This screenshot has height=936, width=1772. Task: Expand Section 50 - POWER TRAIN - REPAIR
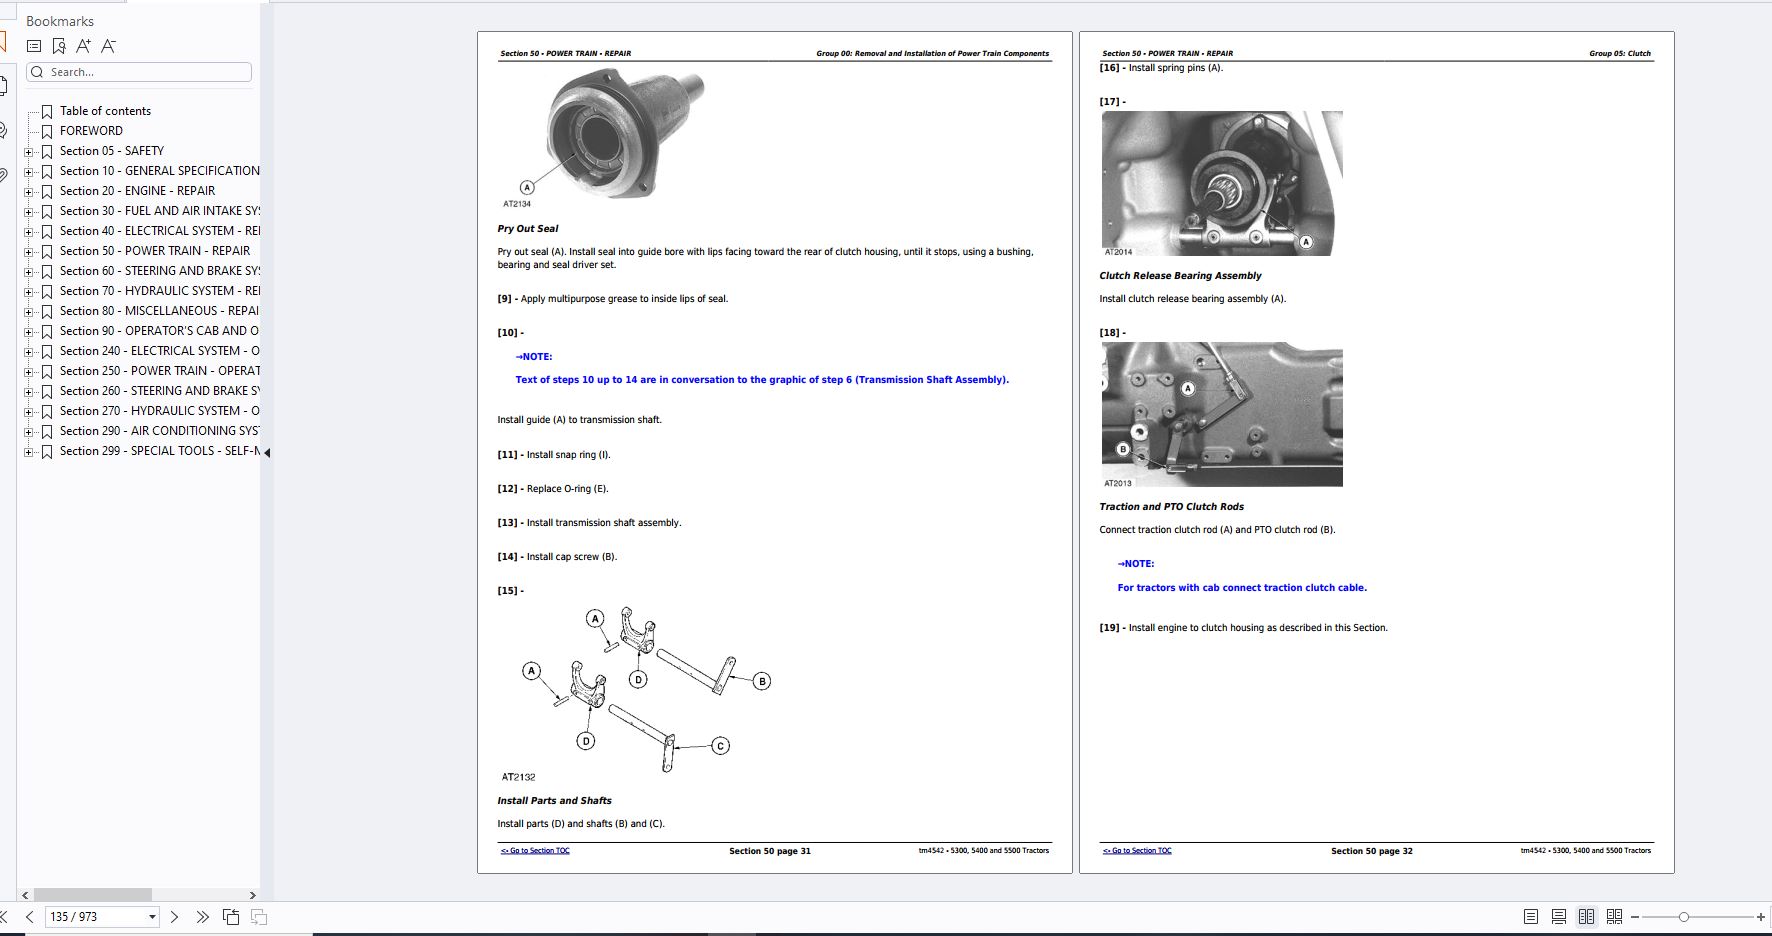29,252
